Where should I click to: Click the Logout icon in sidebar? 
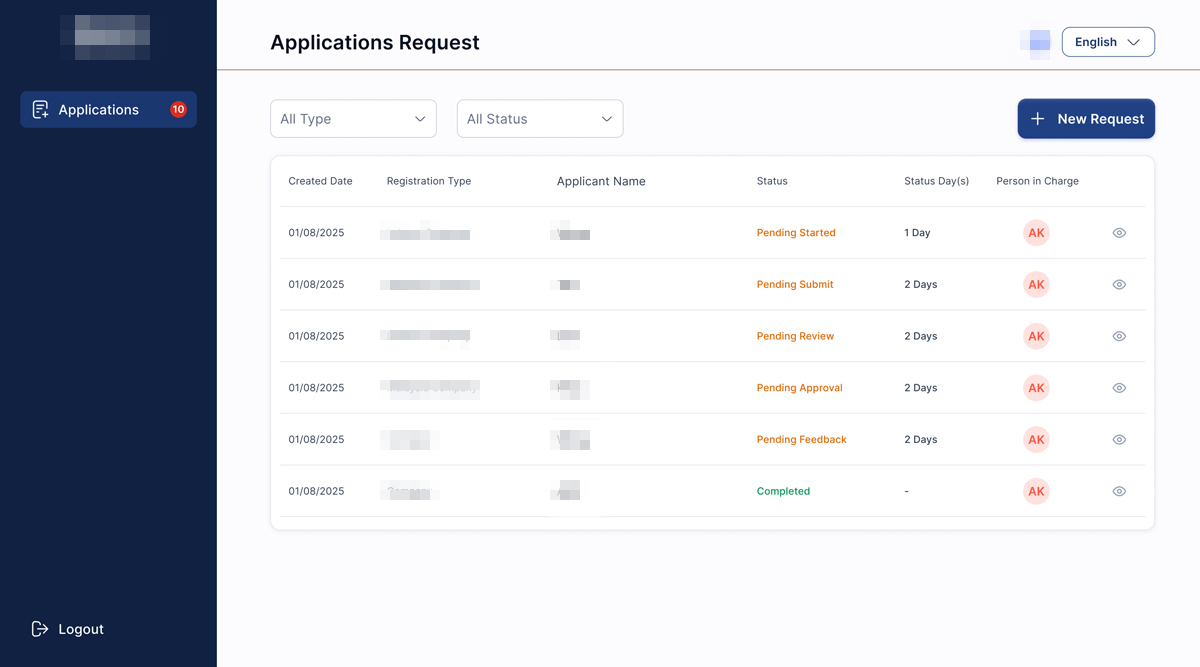[x=40, y=629]
